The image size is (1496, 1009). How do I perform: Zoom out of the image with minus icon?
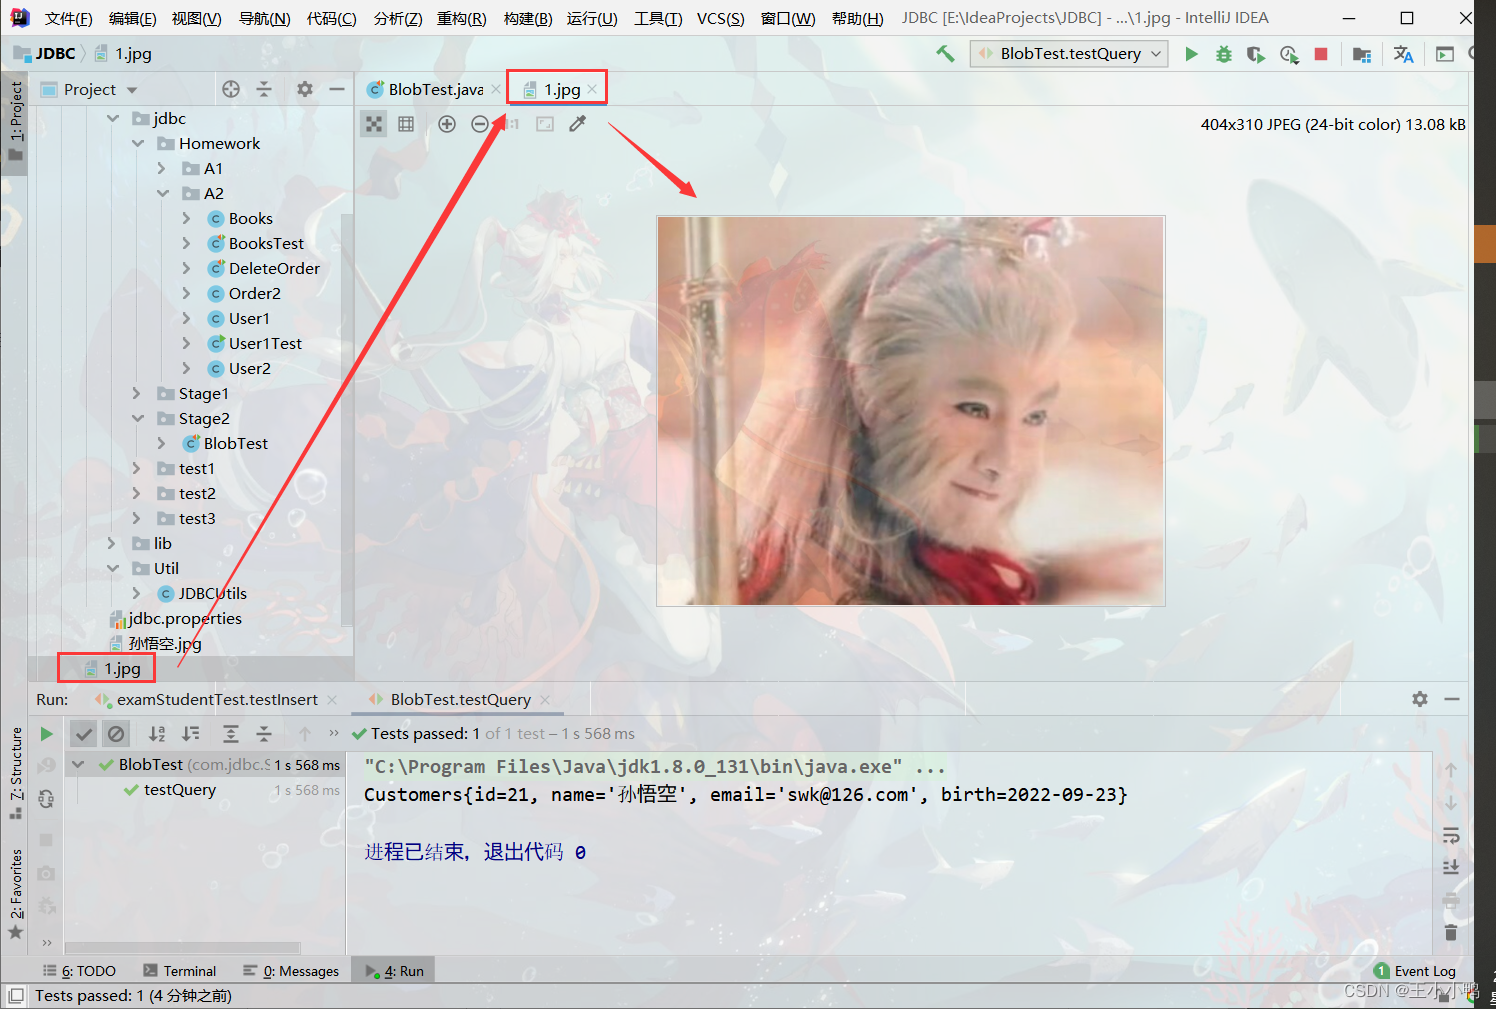[x=480, y=124]
